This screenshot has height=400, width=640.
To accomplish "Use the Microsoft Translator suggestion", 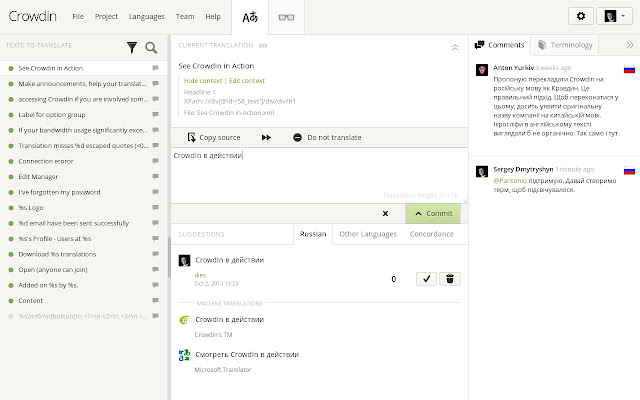I will [x=247, y=355].
